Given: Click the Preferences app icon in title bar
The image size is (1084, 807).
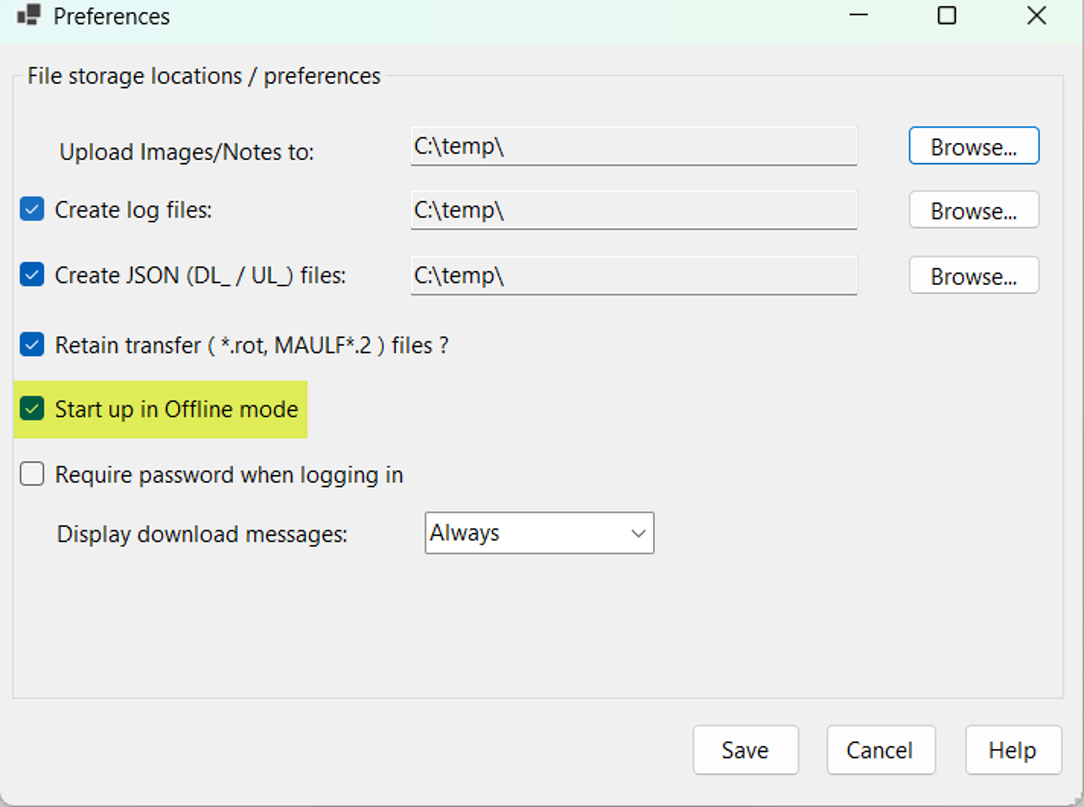Looking at the screenshot, I should pyautogui.click(x=28, y=16).
